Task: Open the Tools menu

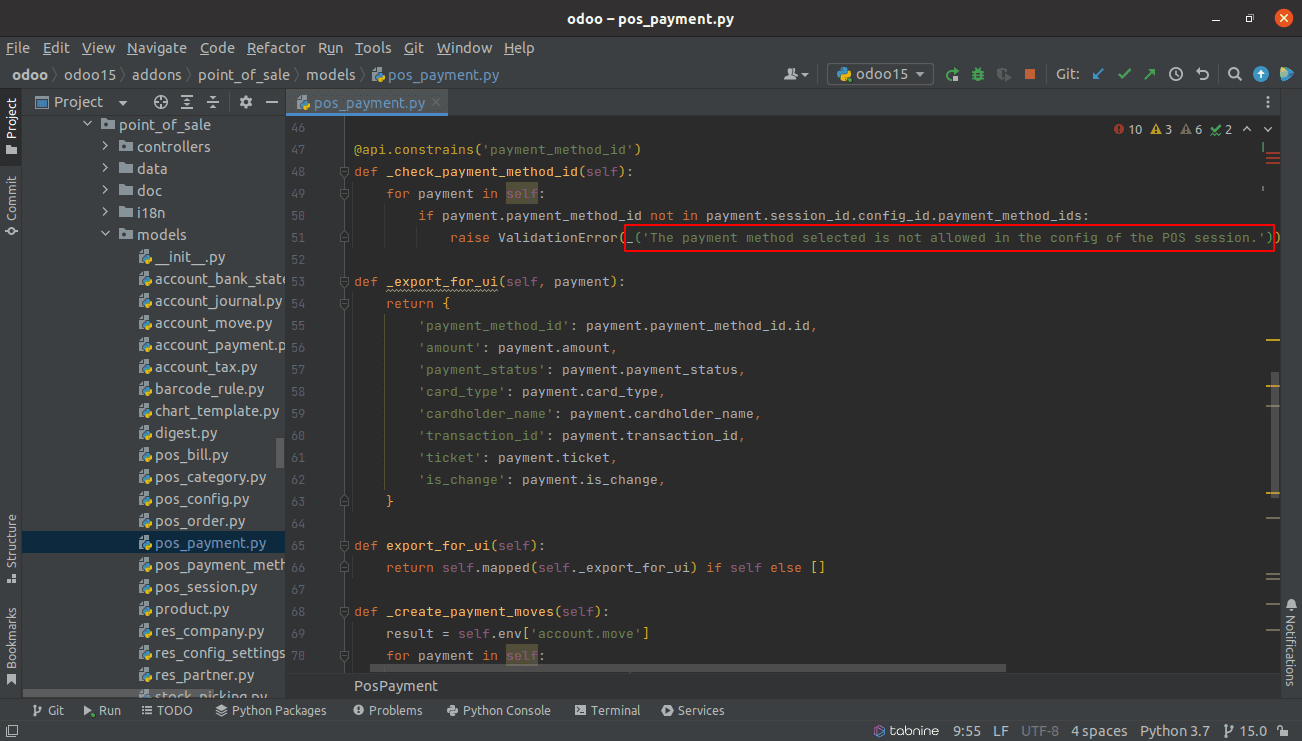Action: (373, 48)
